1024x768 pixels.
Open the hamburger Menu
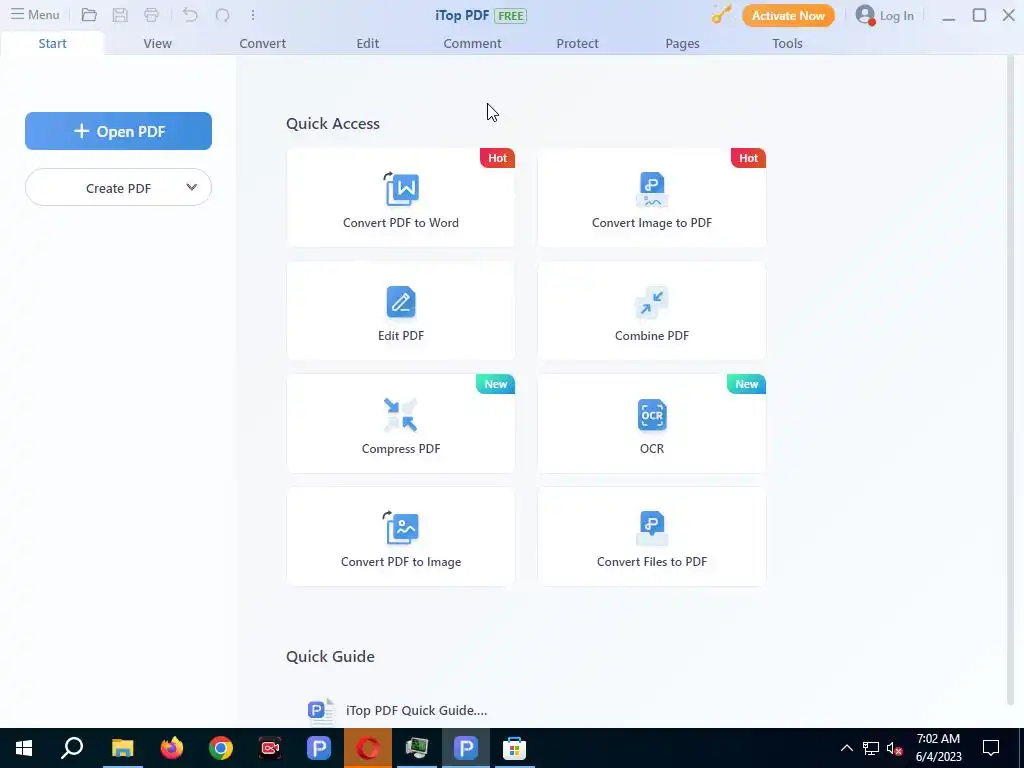point(35,15)
